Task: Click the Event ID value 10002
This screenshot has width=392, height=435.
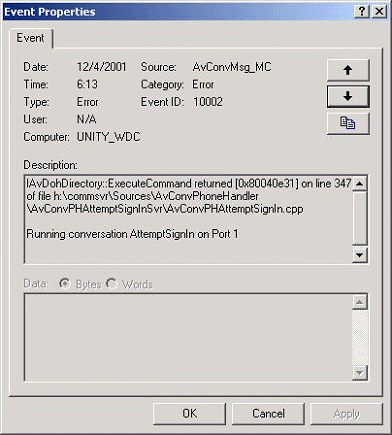Action: (208, 102)
